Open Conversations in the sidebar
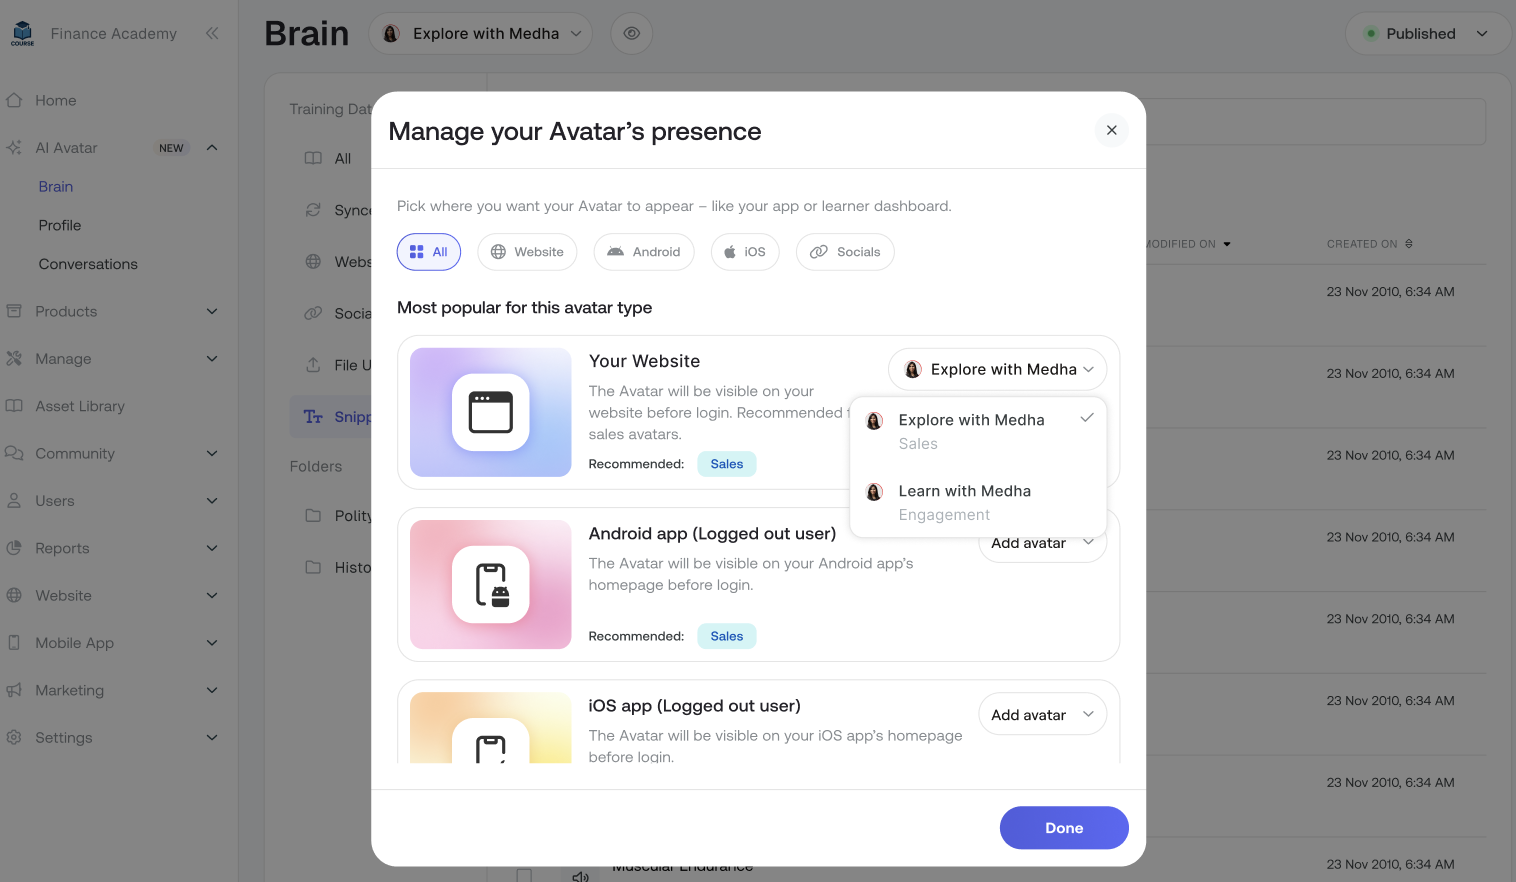The width and height of the screenshot is (1516, 882). point(88,264)
